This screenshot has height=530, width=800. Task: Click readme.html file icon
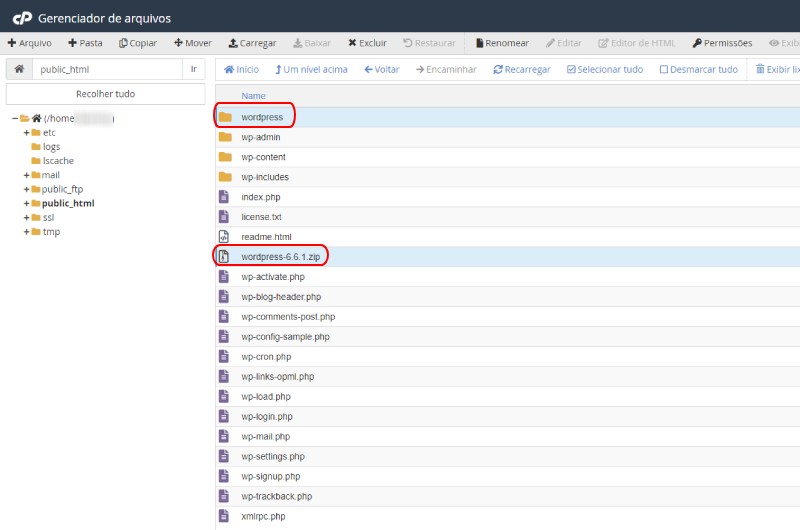pyautogui.click(x=223, y=236)
